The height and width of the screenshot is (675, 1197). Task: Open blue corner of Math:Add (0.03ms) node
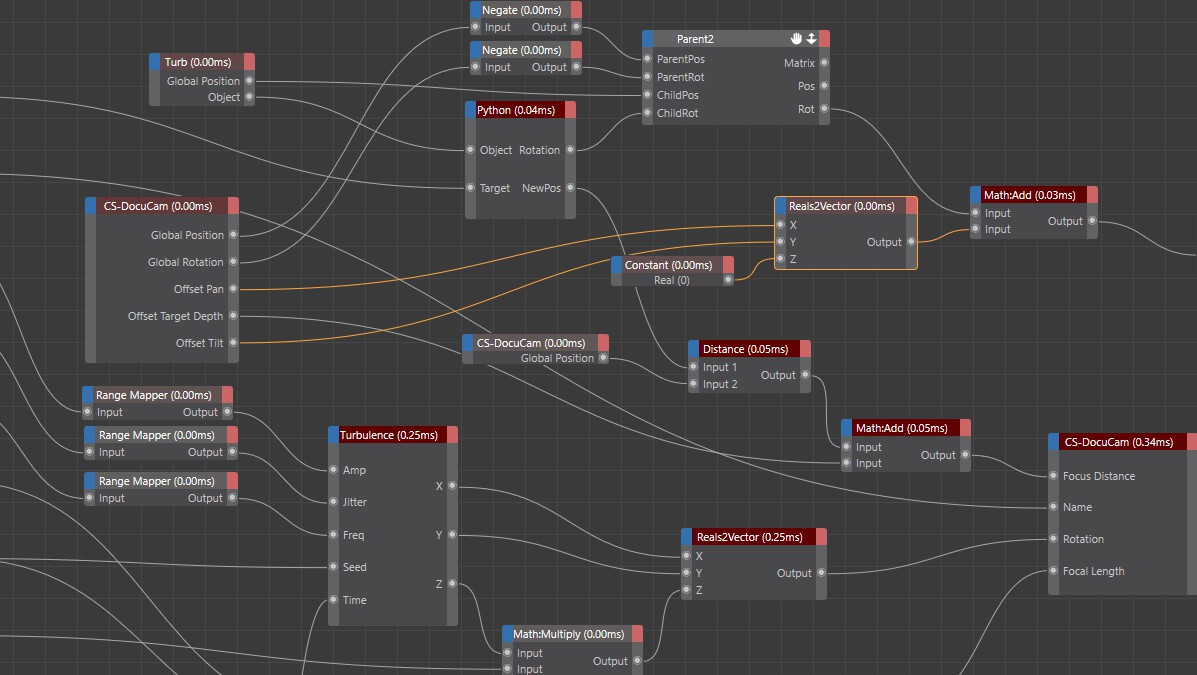tap(975, 195)
